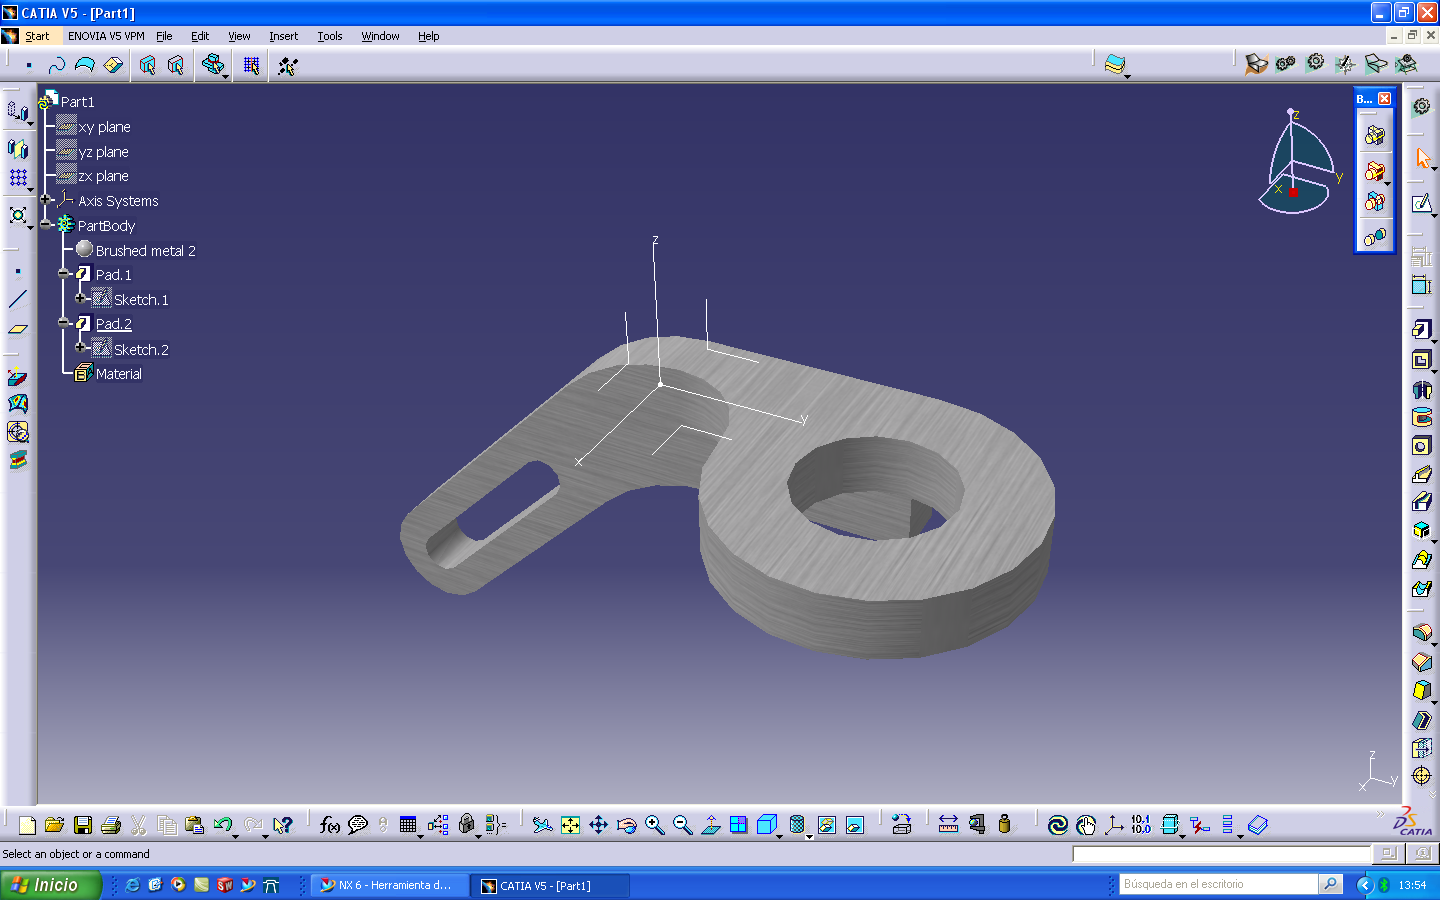
Task: Open ENOVIA V5 VPM menu
Action: coord(106,36)
